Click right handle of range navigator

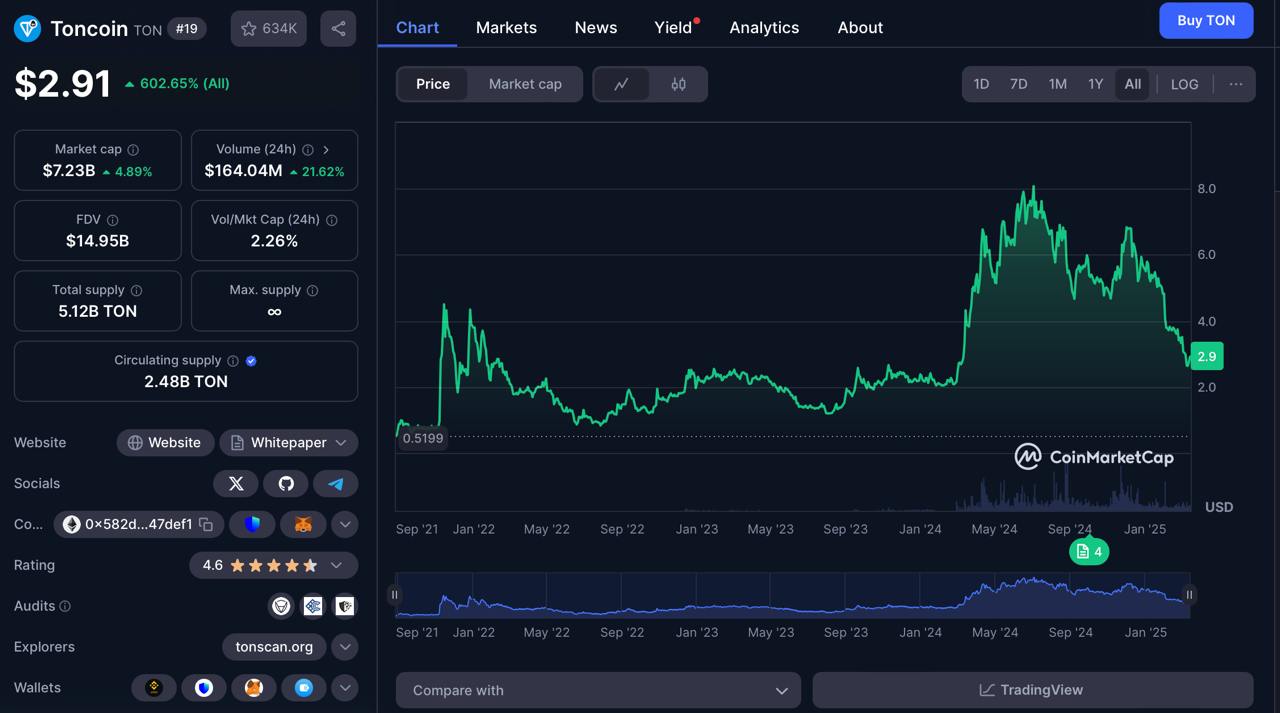coord(1189,595)
